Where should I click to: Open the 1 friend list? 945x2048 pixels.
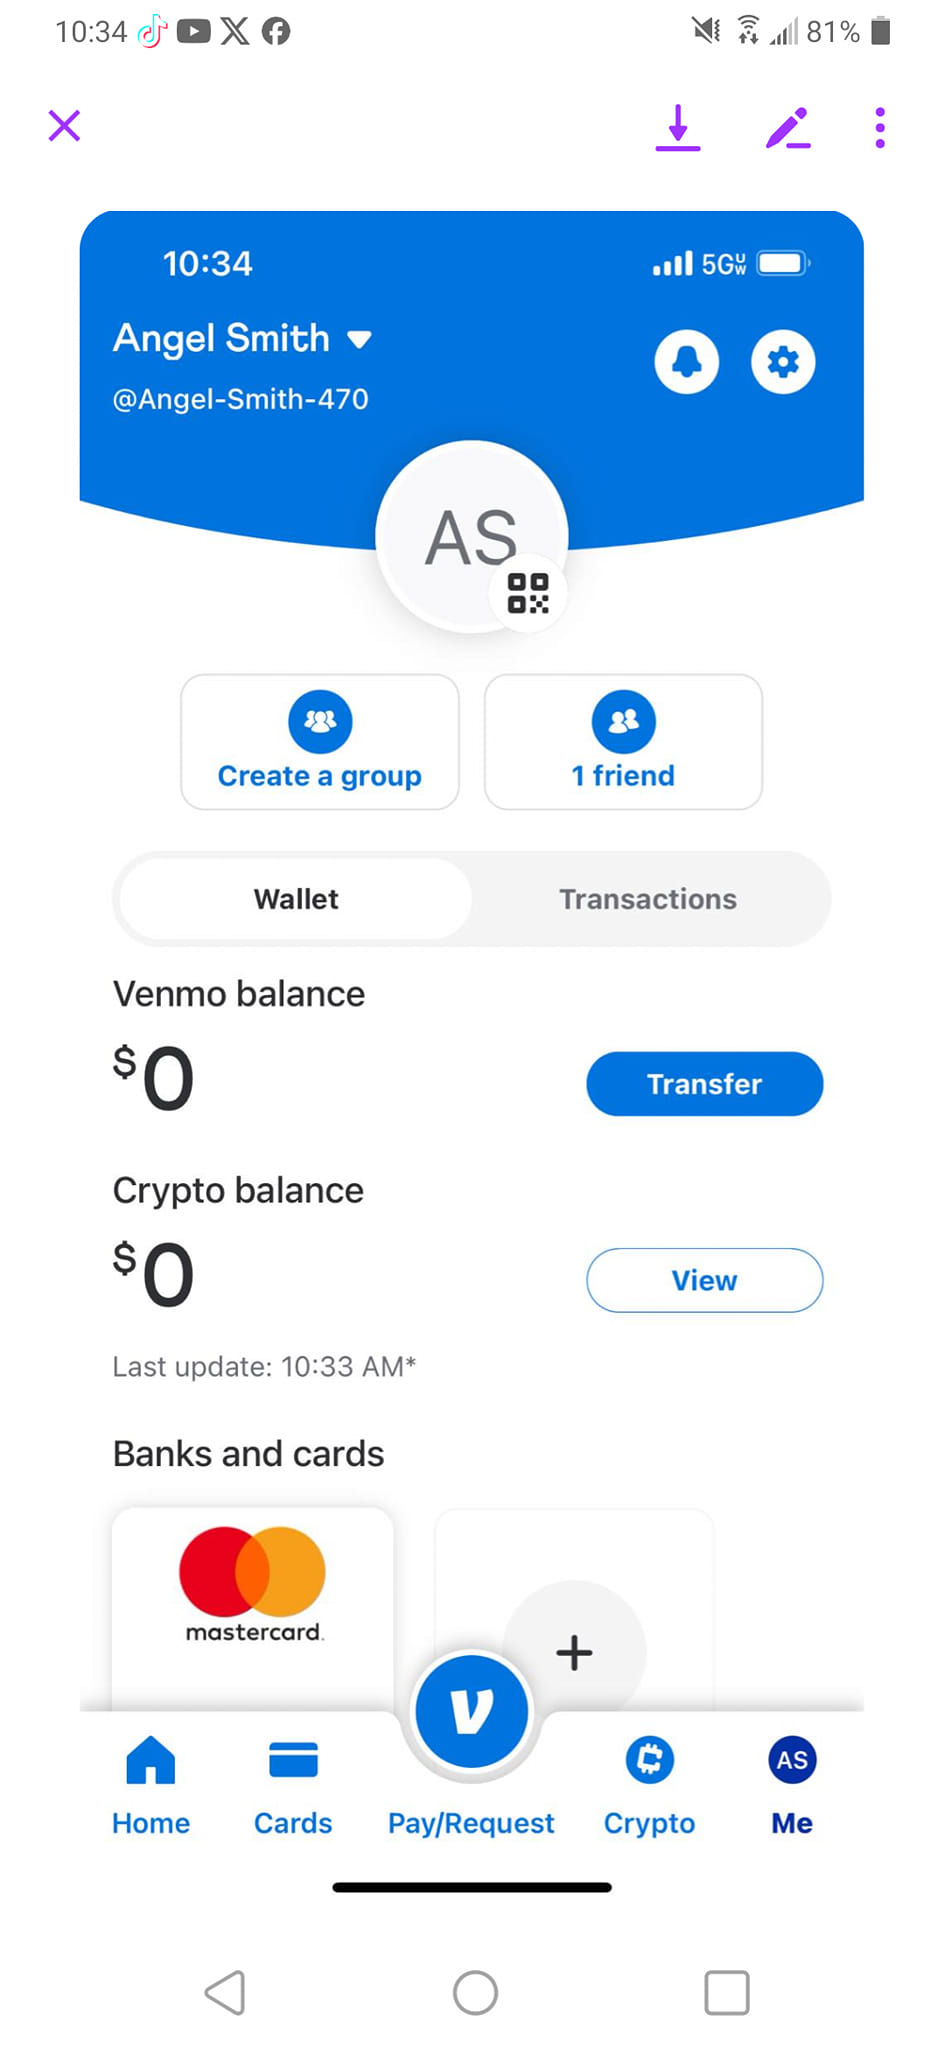tap(623, 742)
